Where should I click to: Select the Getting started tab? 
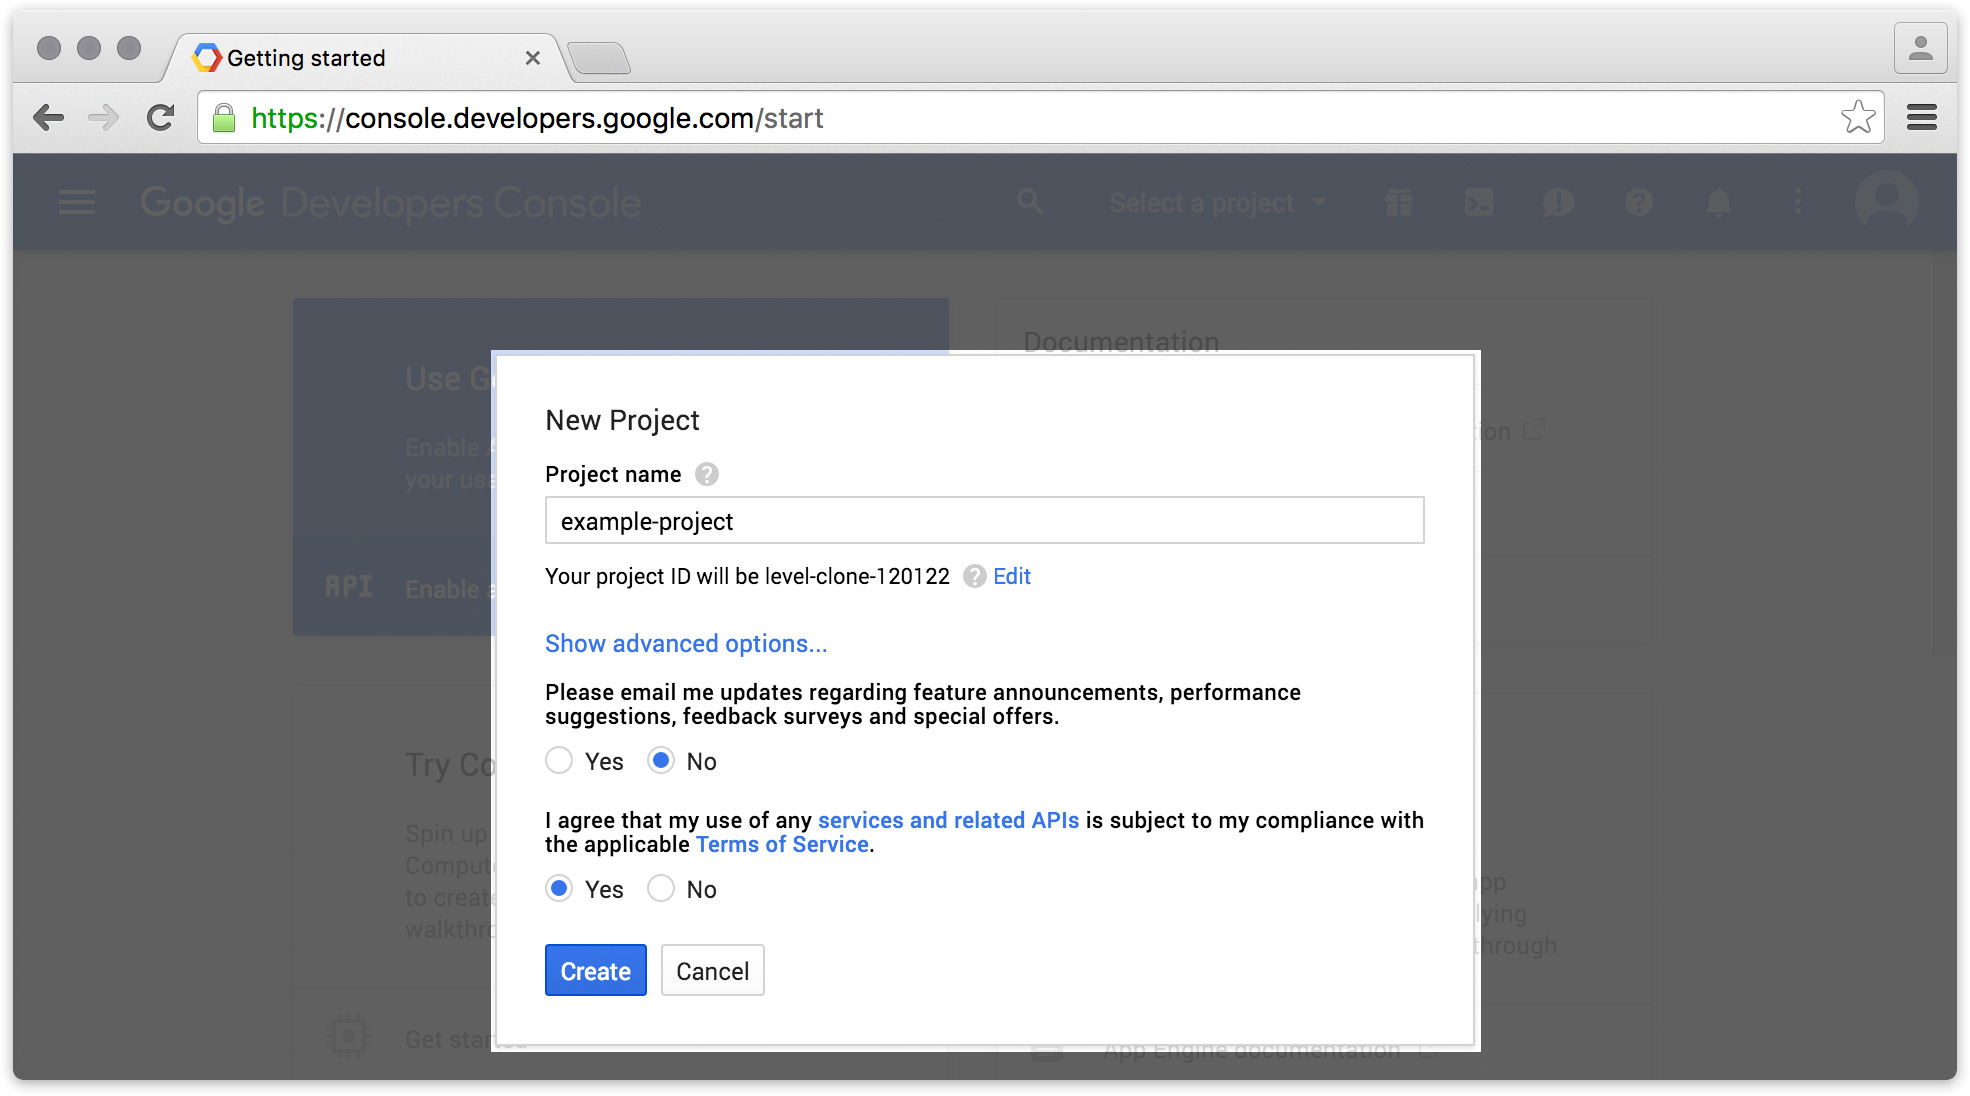pos(350,58)
